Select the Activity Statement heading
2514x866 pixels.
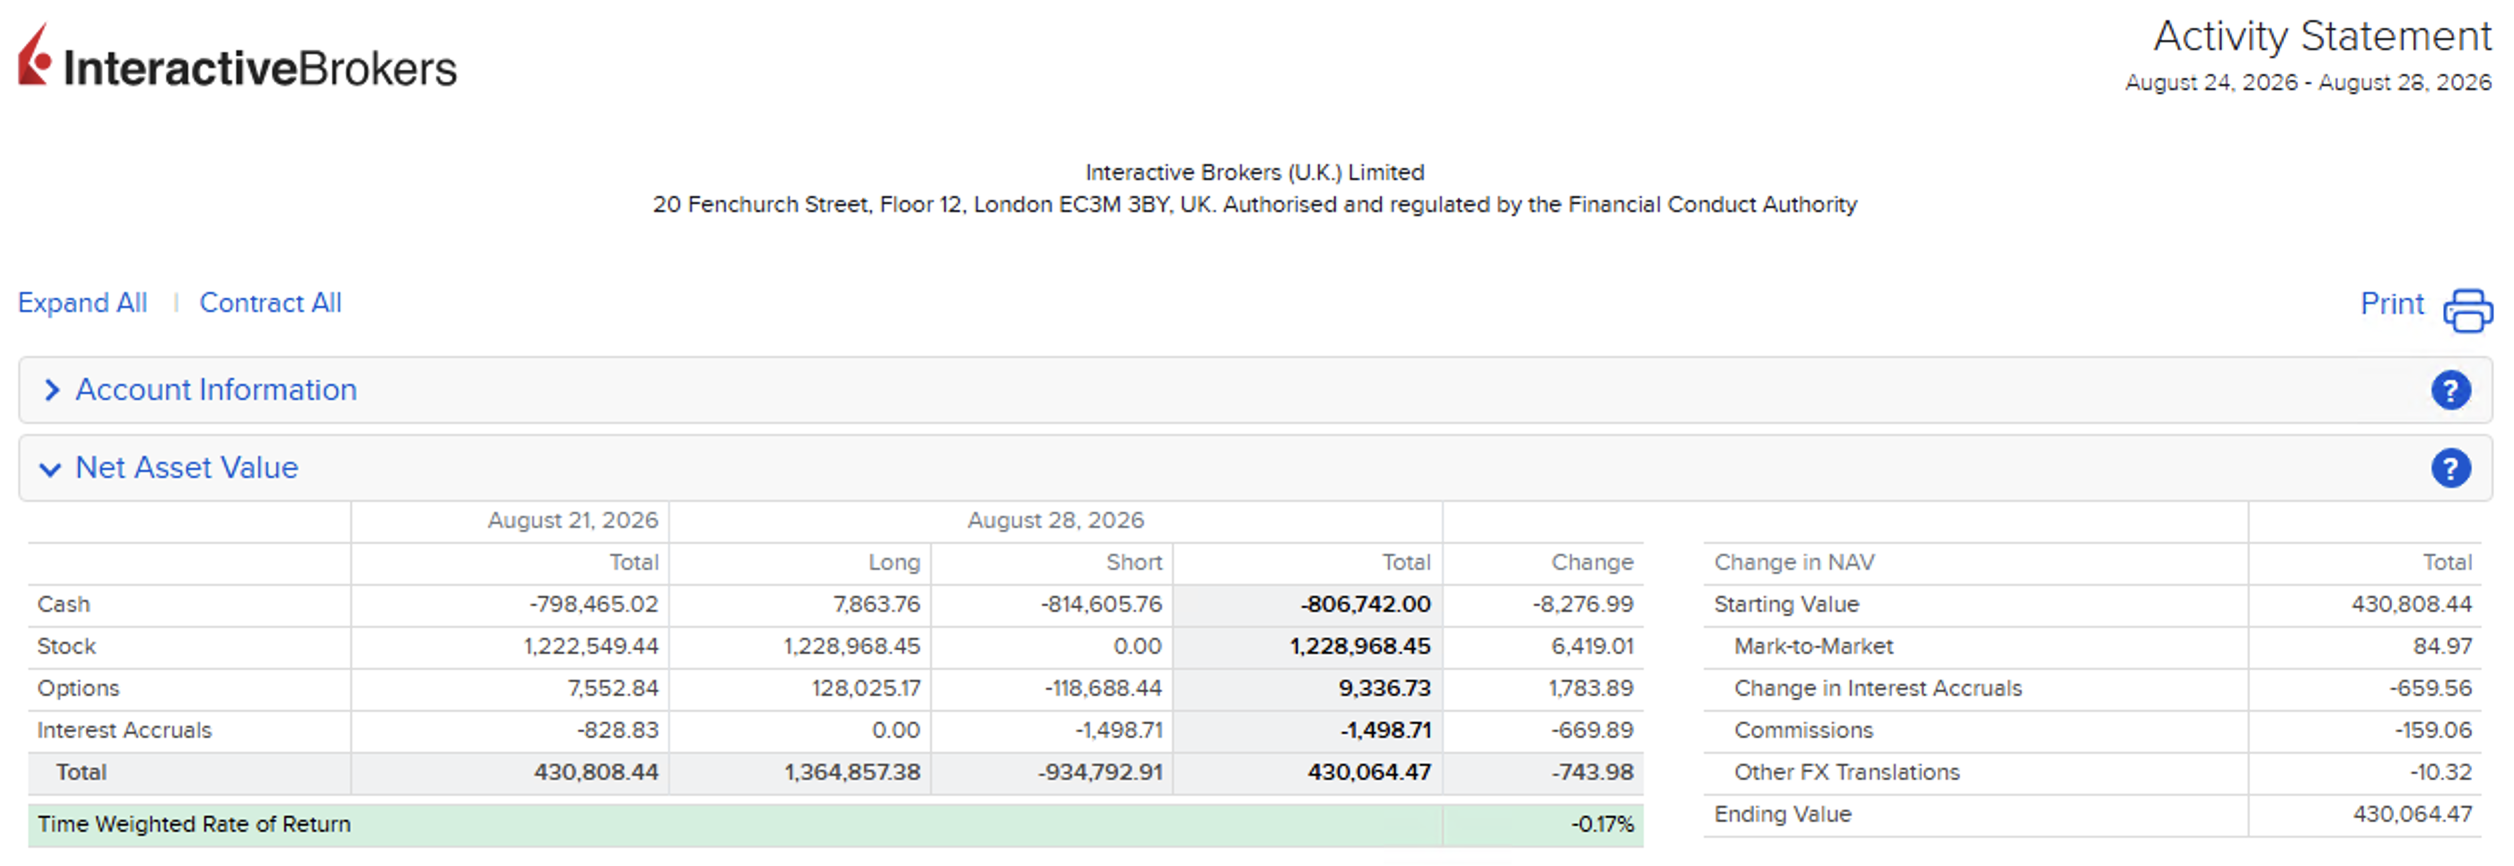pyautogui.click(x=2322, y=36)
